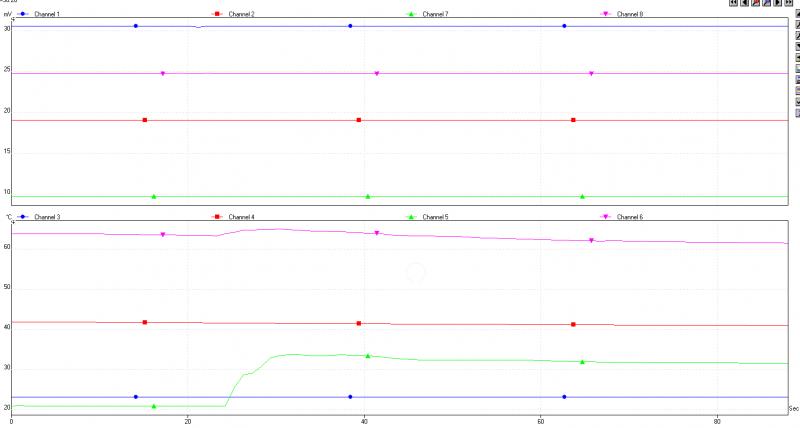Click the Sec time axis label

[793, 409]
